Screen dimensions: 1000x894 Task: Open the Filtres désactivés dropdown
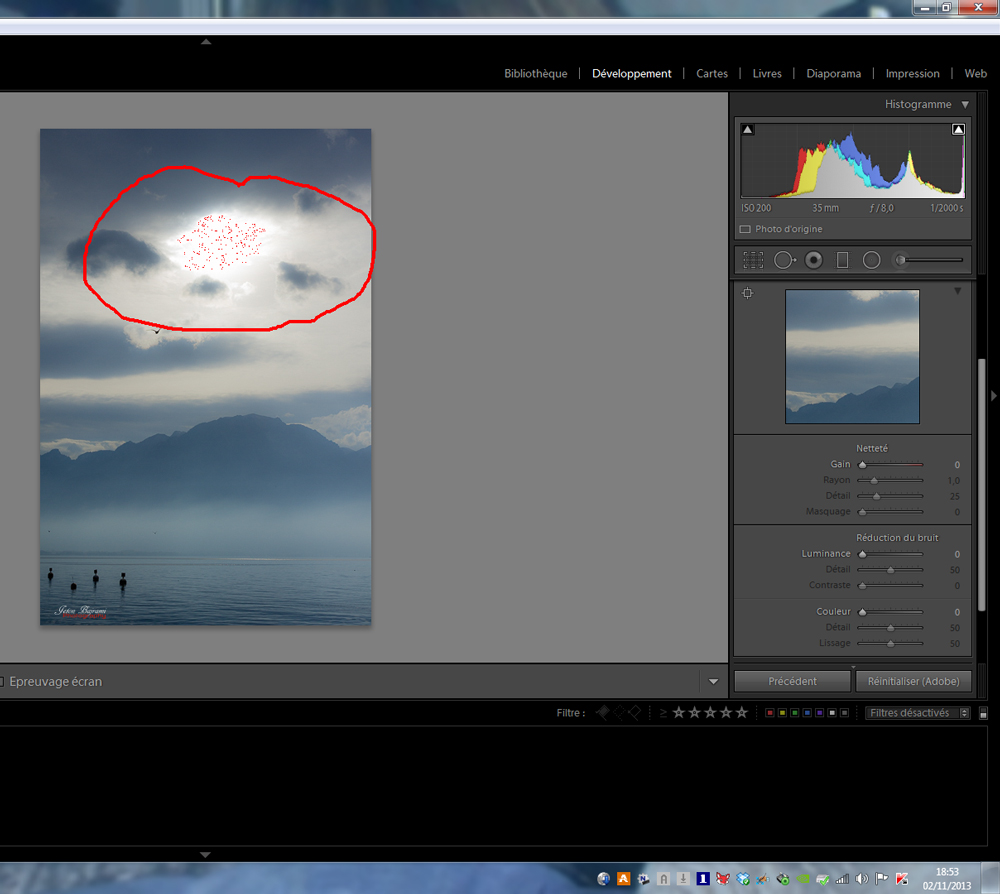pos(918,713)
